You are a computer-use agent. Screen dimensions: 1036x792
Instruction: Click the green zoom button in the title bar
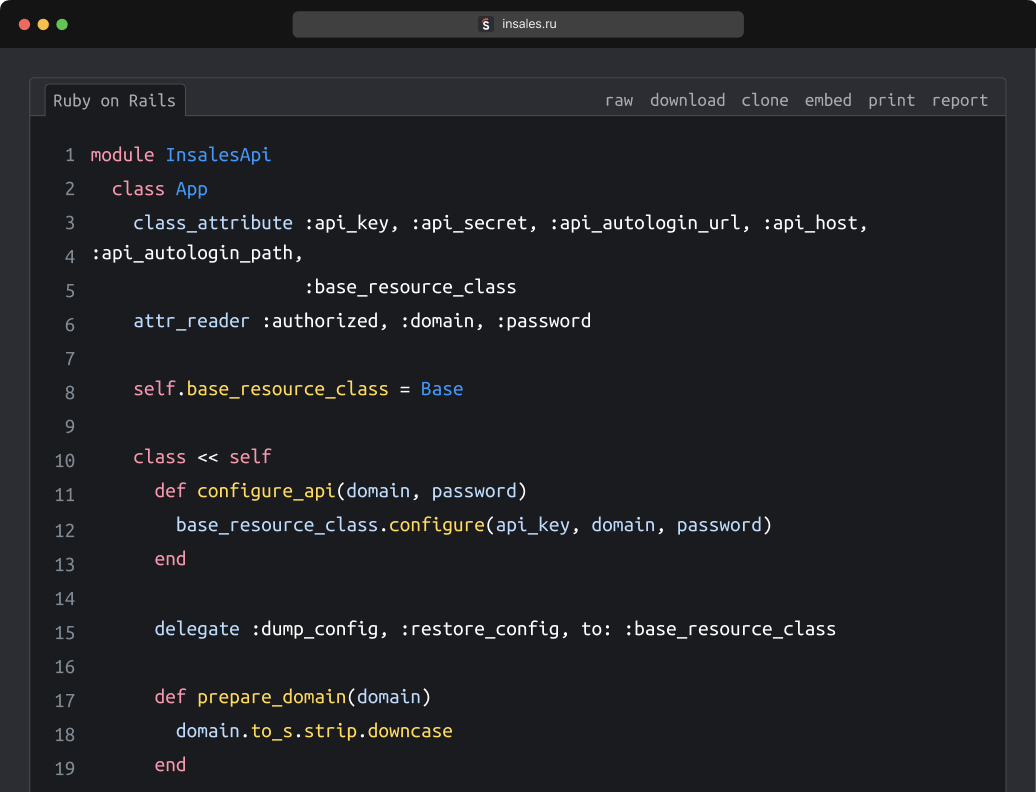point(61,24)
